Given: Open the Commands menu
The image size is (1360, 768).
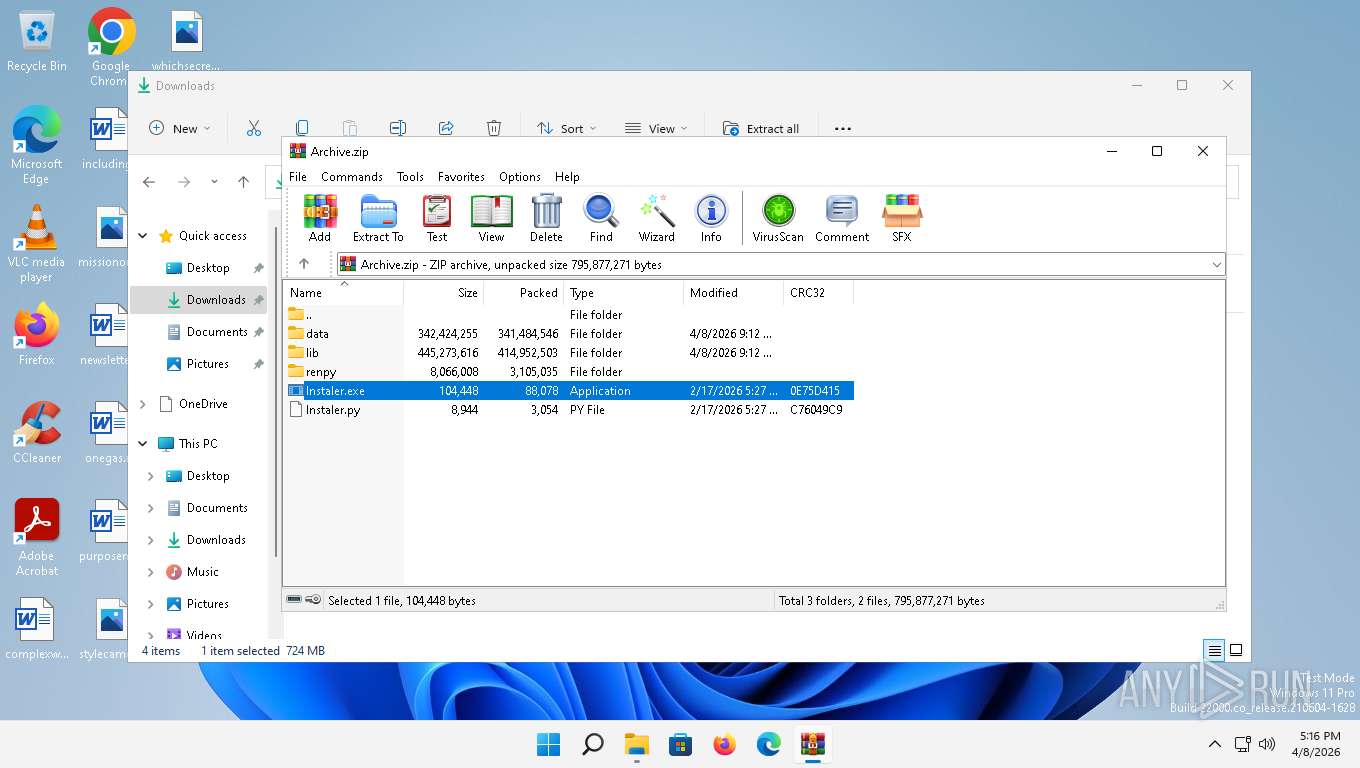Looking at the screenshot, I should [x=352, y=177].
